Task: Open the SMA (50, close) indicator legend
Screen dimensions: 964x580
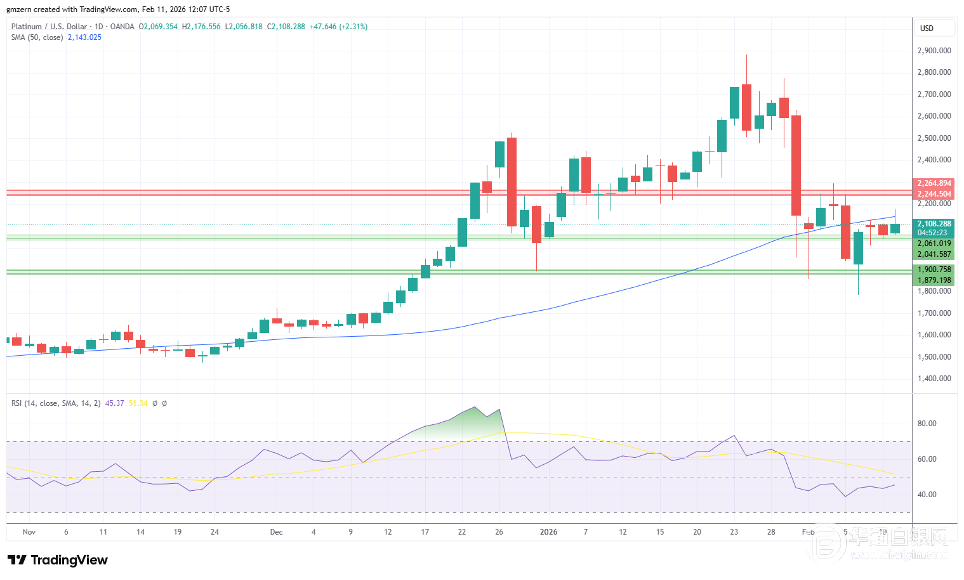Action: [37, 39]
